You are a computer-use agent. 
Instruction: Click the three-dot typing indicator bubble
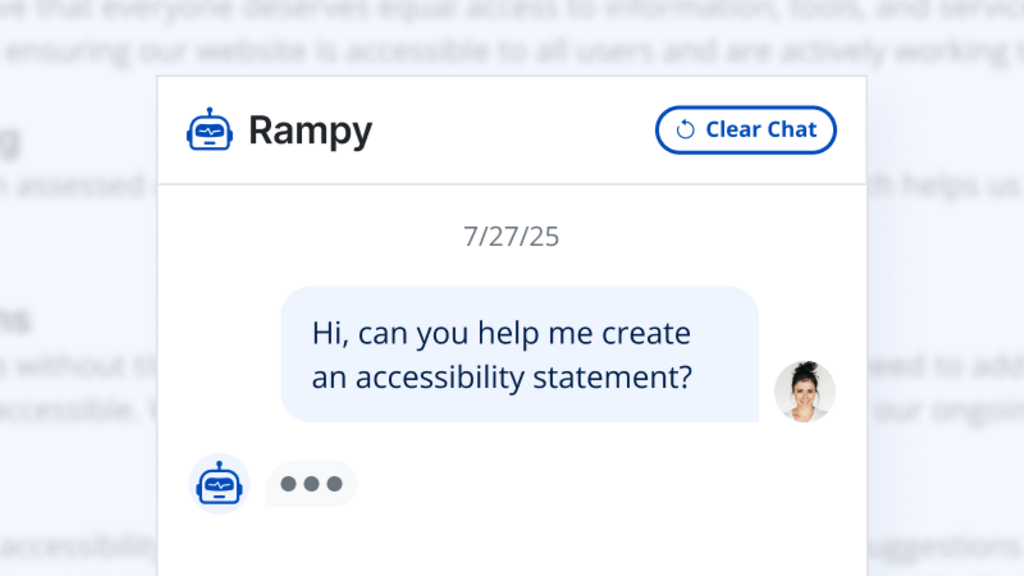pyautogui.click(x=311, y=484)
